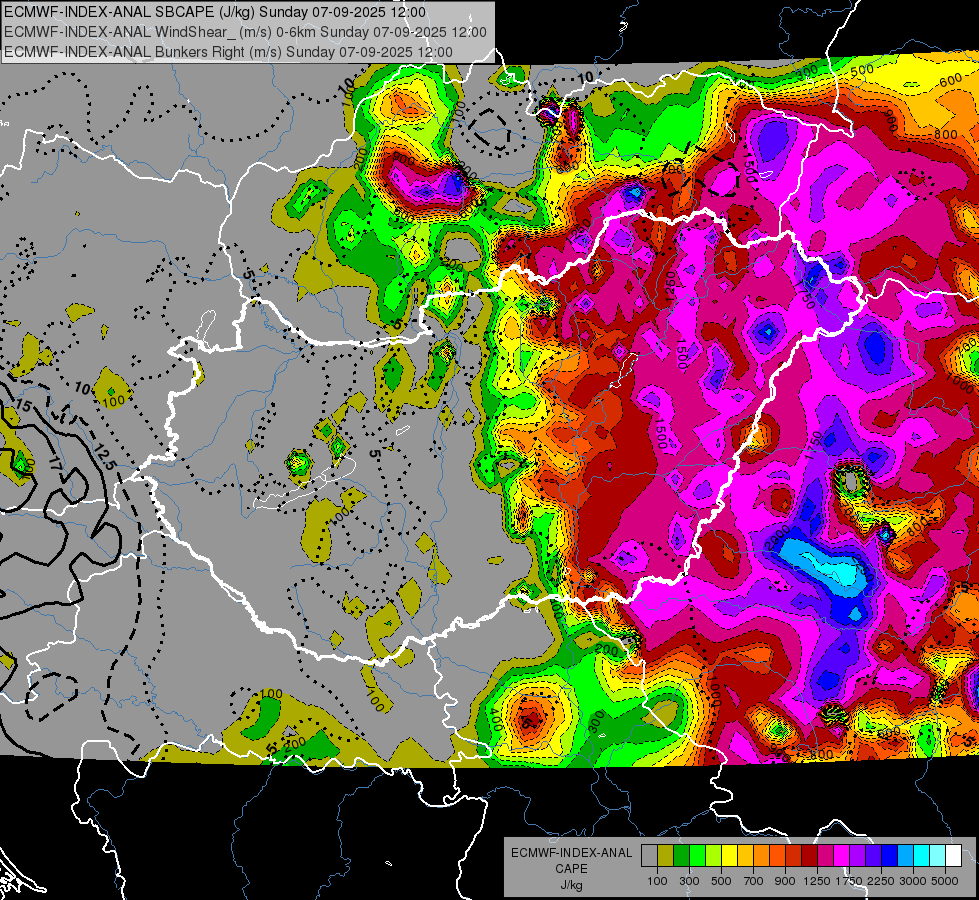Click the 17 contour label on map
Image resolution: width=979 pixels, height=900 pixels.
55,463
